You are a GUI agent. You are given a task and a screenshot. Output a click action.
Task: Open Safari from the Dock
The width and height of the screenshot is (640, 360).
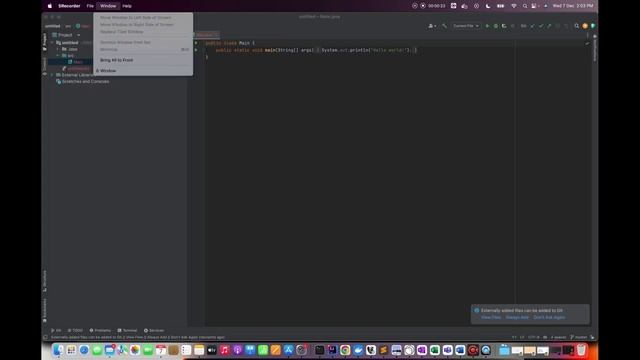pos(84,350)
